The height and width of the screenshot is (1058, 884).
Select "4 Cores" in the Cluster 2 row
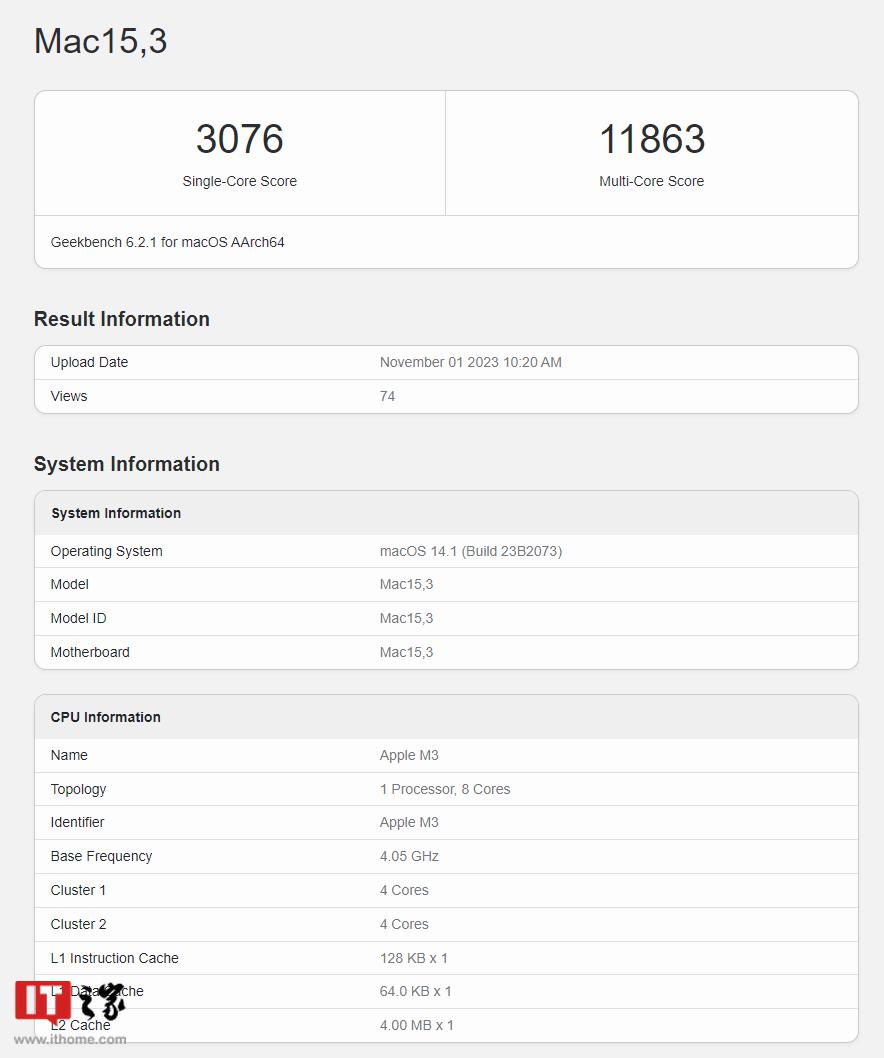[404, 924]
